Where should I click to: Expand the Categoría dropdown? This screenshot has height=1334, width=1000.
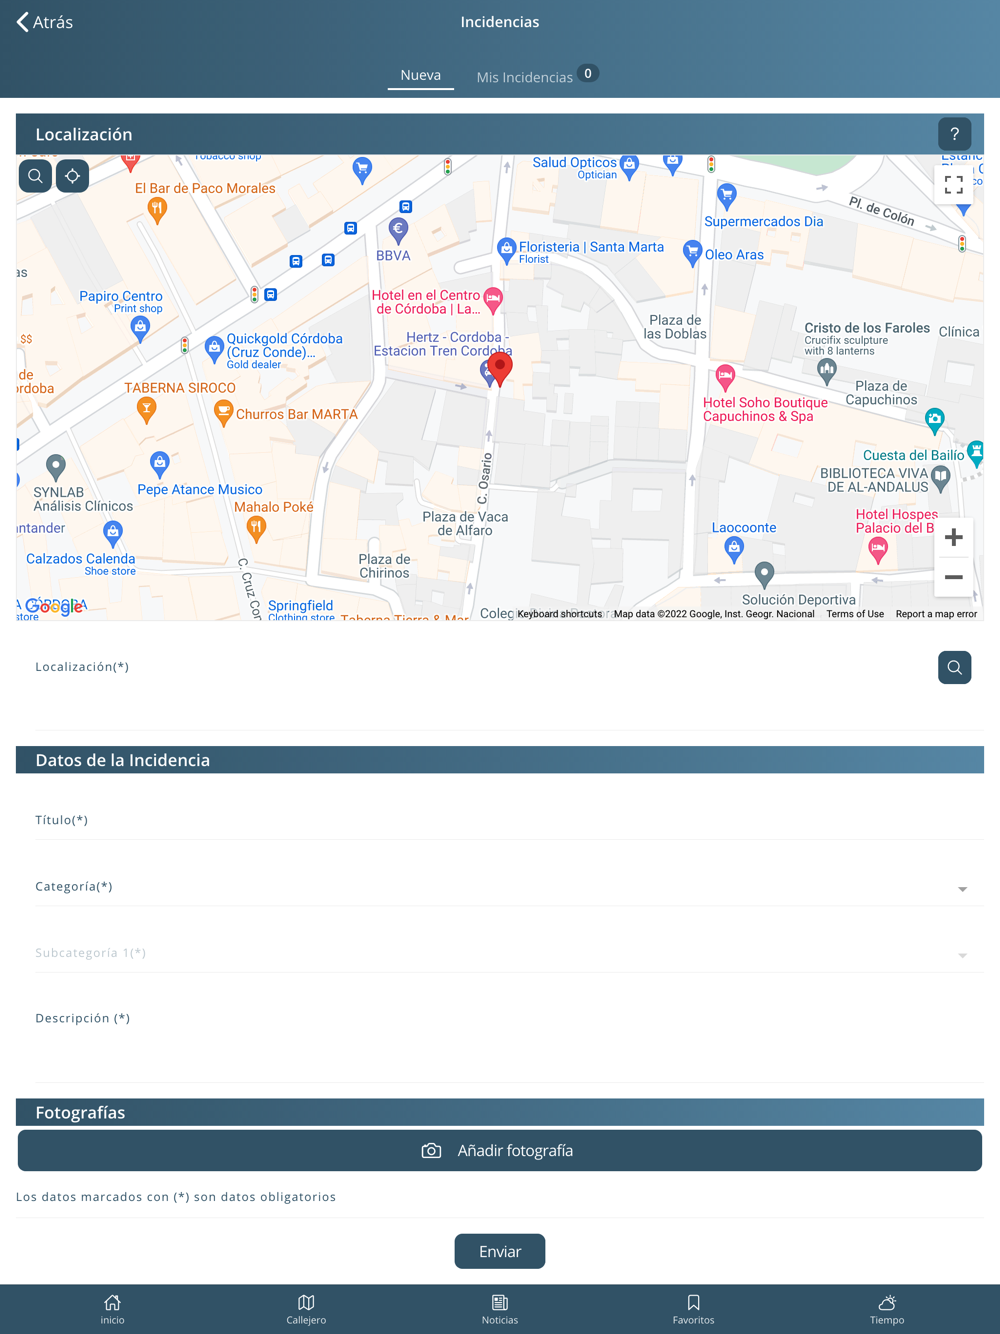click(509, 887)
